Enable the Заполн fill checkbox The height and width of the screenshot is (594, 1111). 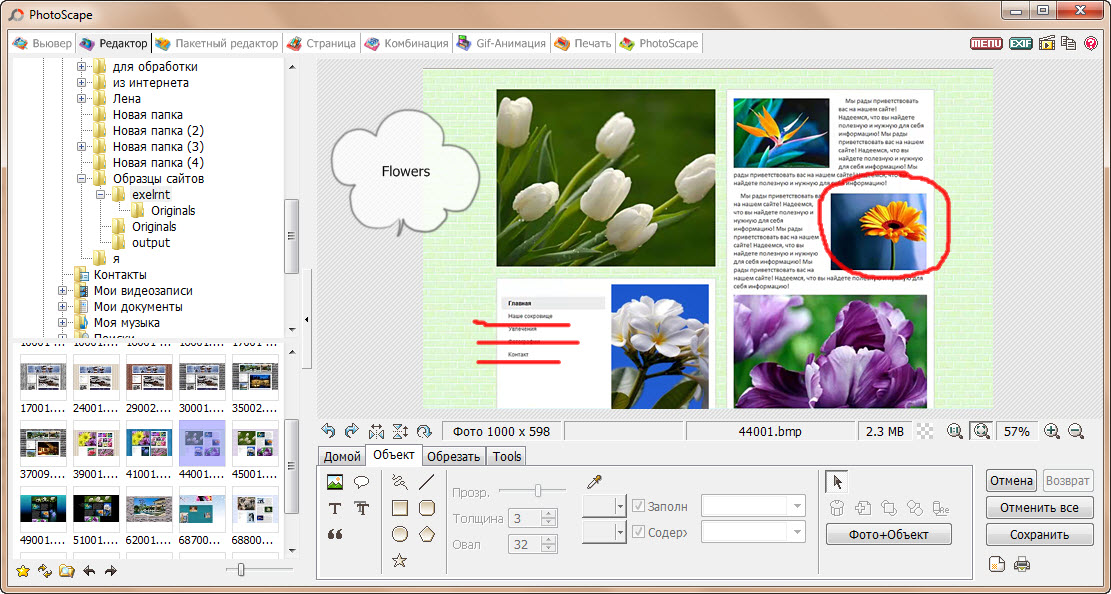click(639, 506)
